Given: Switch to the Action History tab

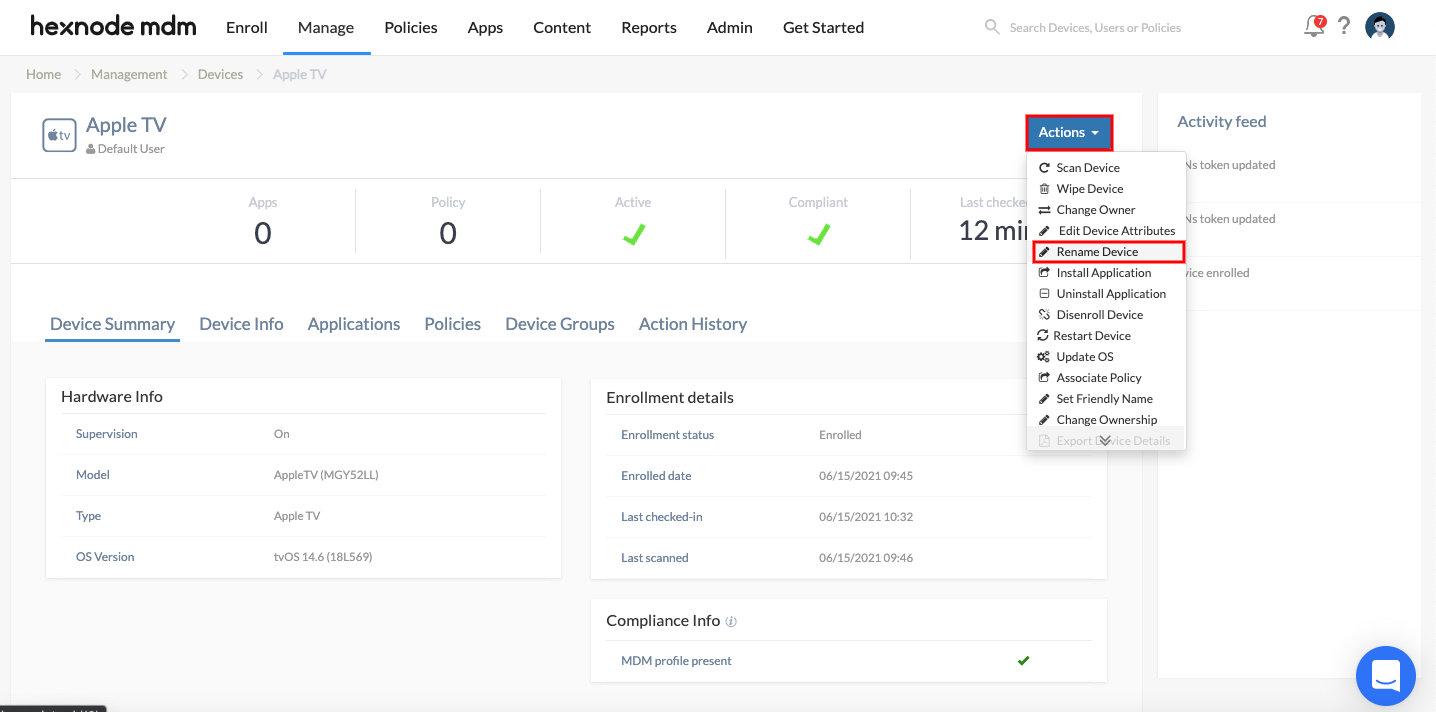Looking at the screenshot, I should tap(693, 324).
